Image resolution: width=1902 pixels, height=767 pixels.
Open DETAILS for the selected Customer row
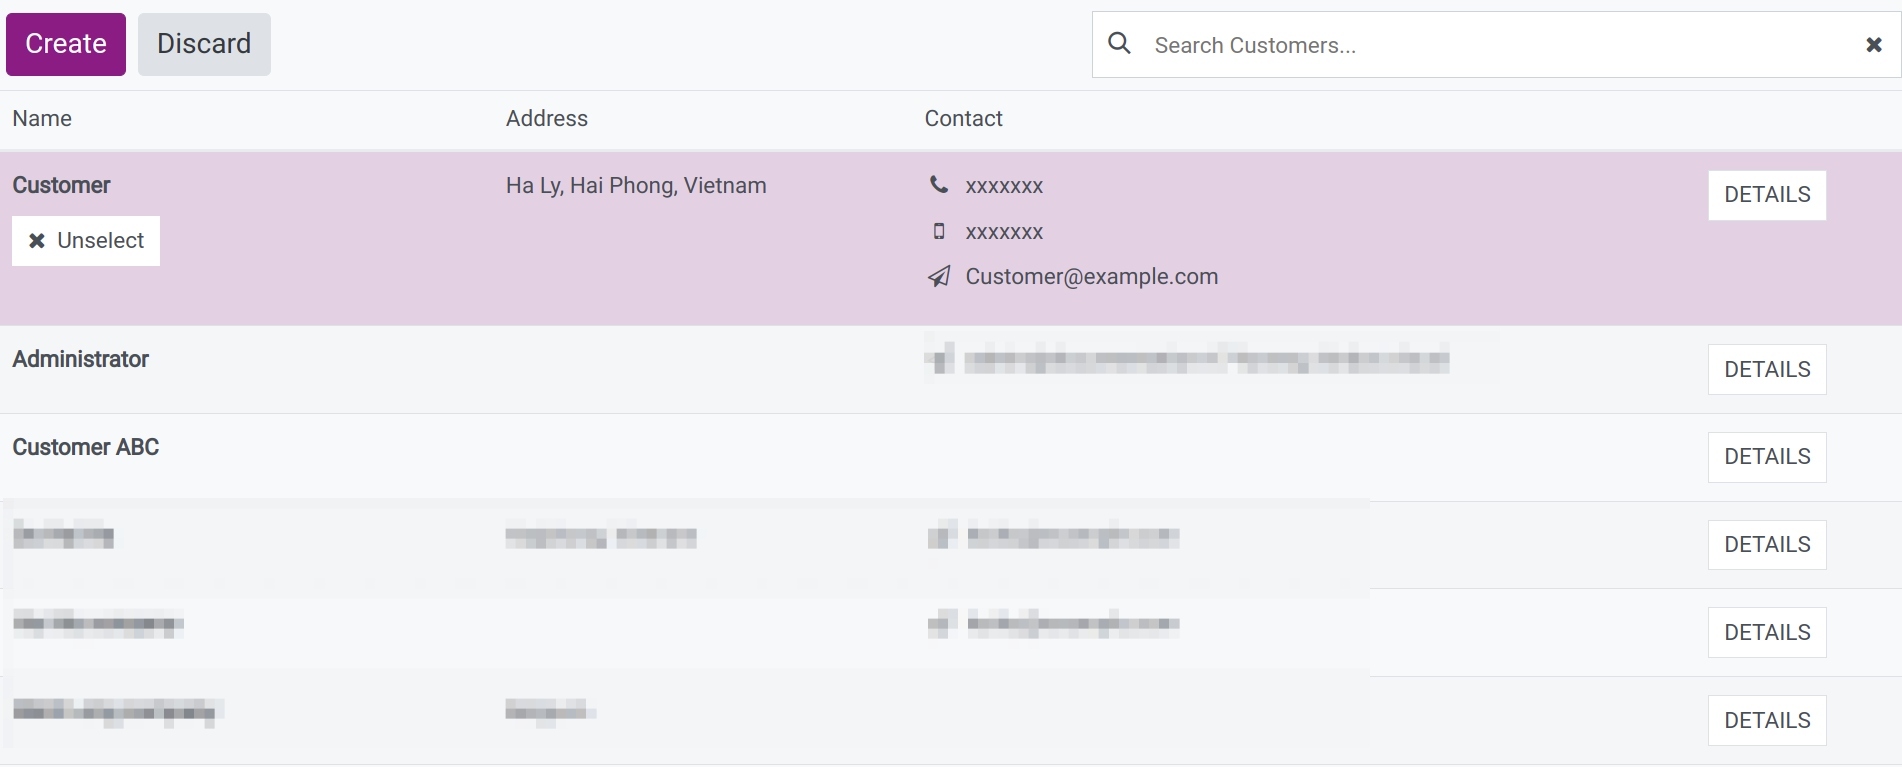(x=1767, y=195)
